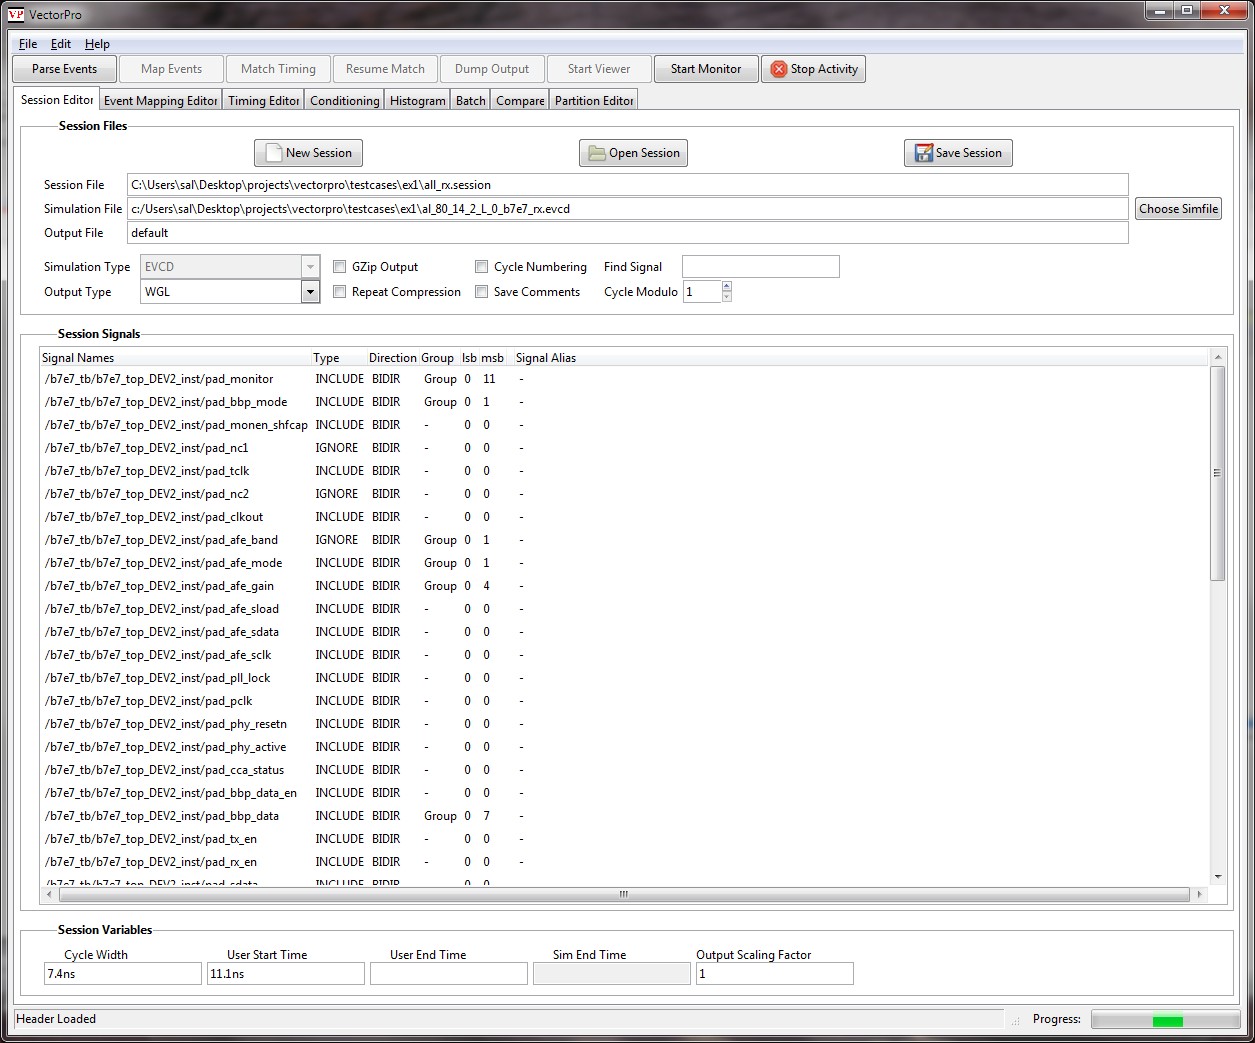This screenshot has width=1255, height=1043.
Task: Click the Choose Simfile button
Action: [x=1177, y=208]
